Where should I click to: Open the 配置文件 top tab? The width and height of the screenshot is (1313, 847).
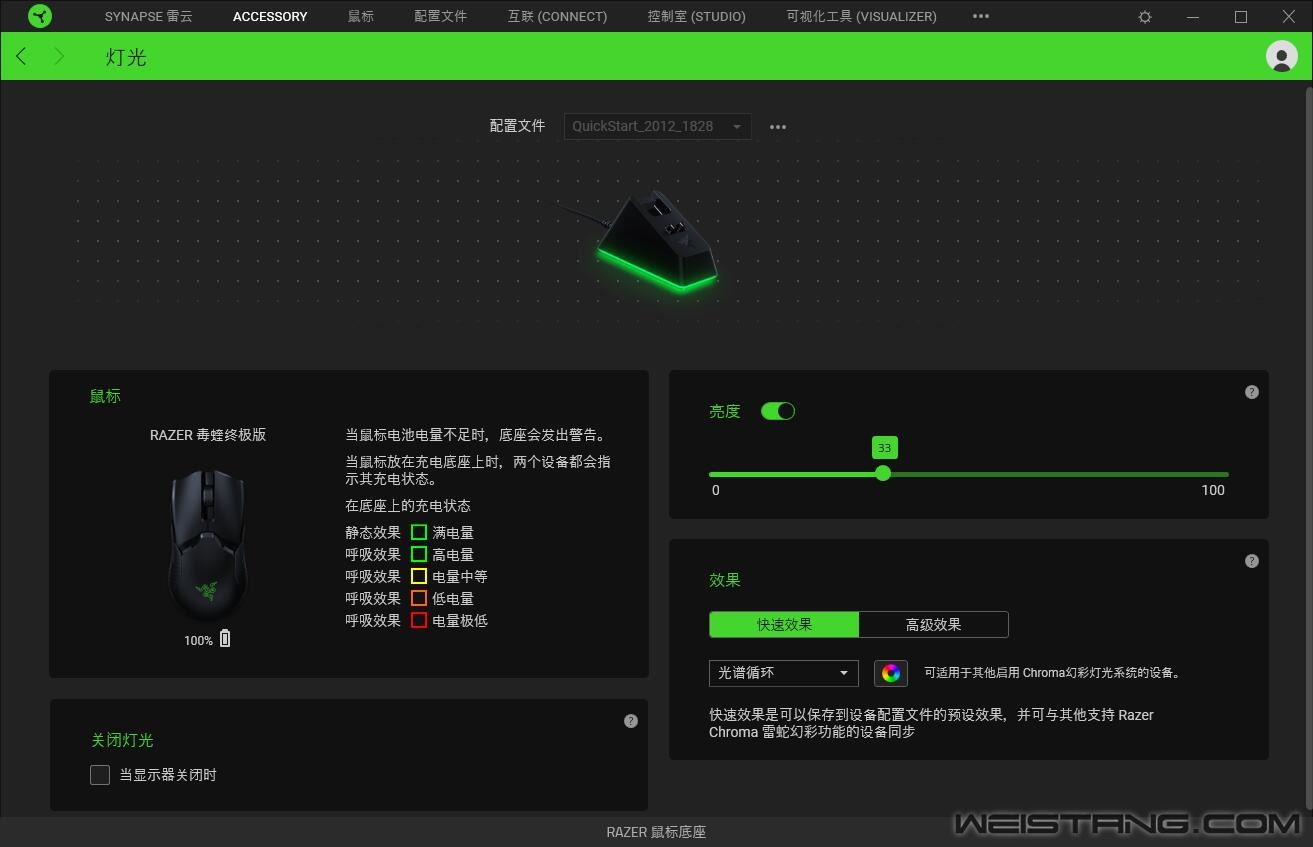tap(441, 16)
